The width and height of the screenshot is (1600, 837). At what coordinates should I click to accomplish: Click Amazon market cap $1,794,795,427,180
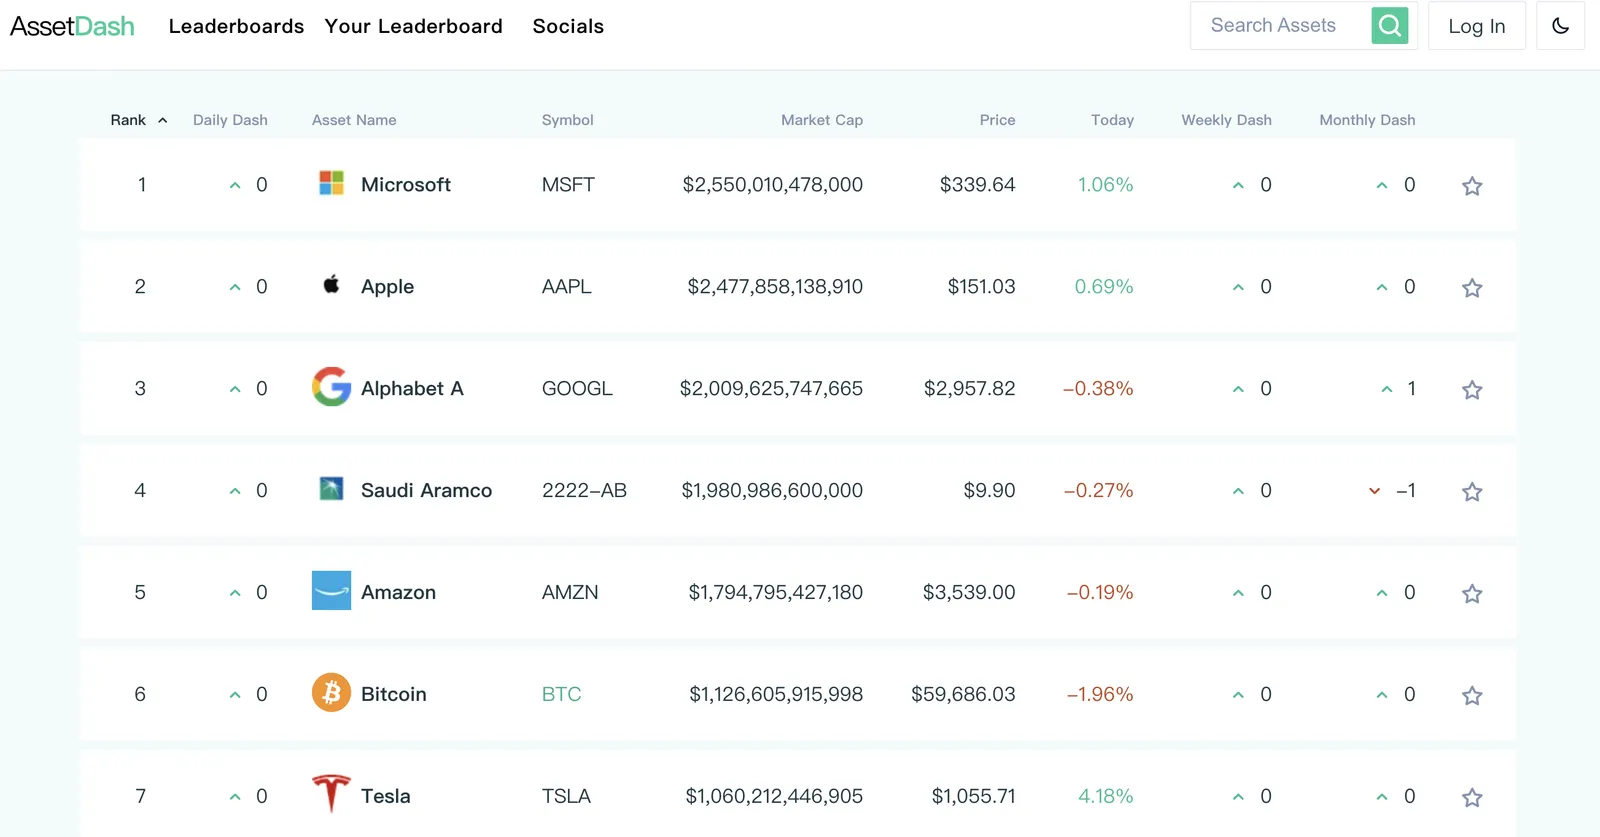pyautogui.click(x=776, y=593)
